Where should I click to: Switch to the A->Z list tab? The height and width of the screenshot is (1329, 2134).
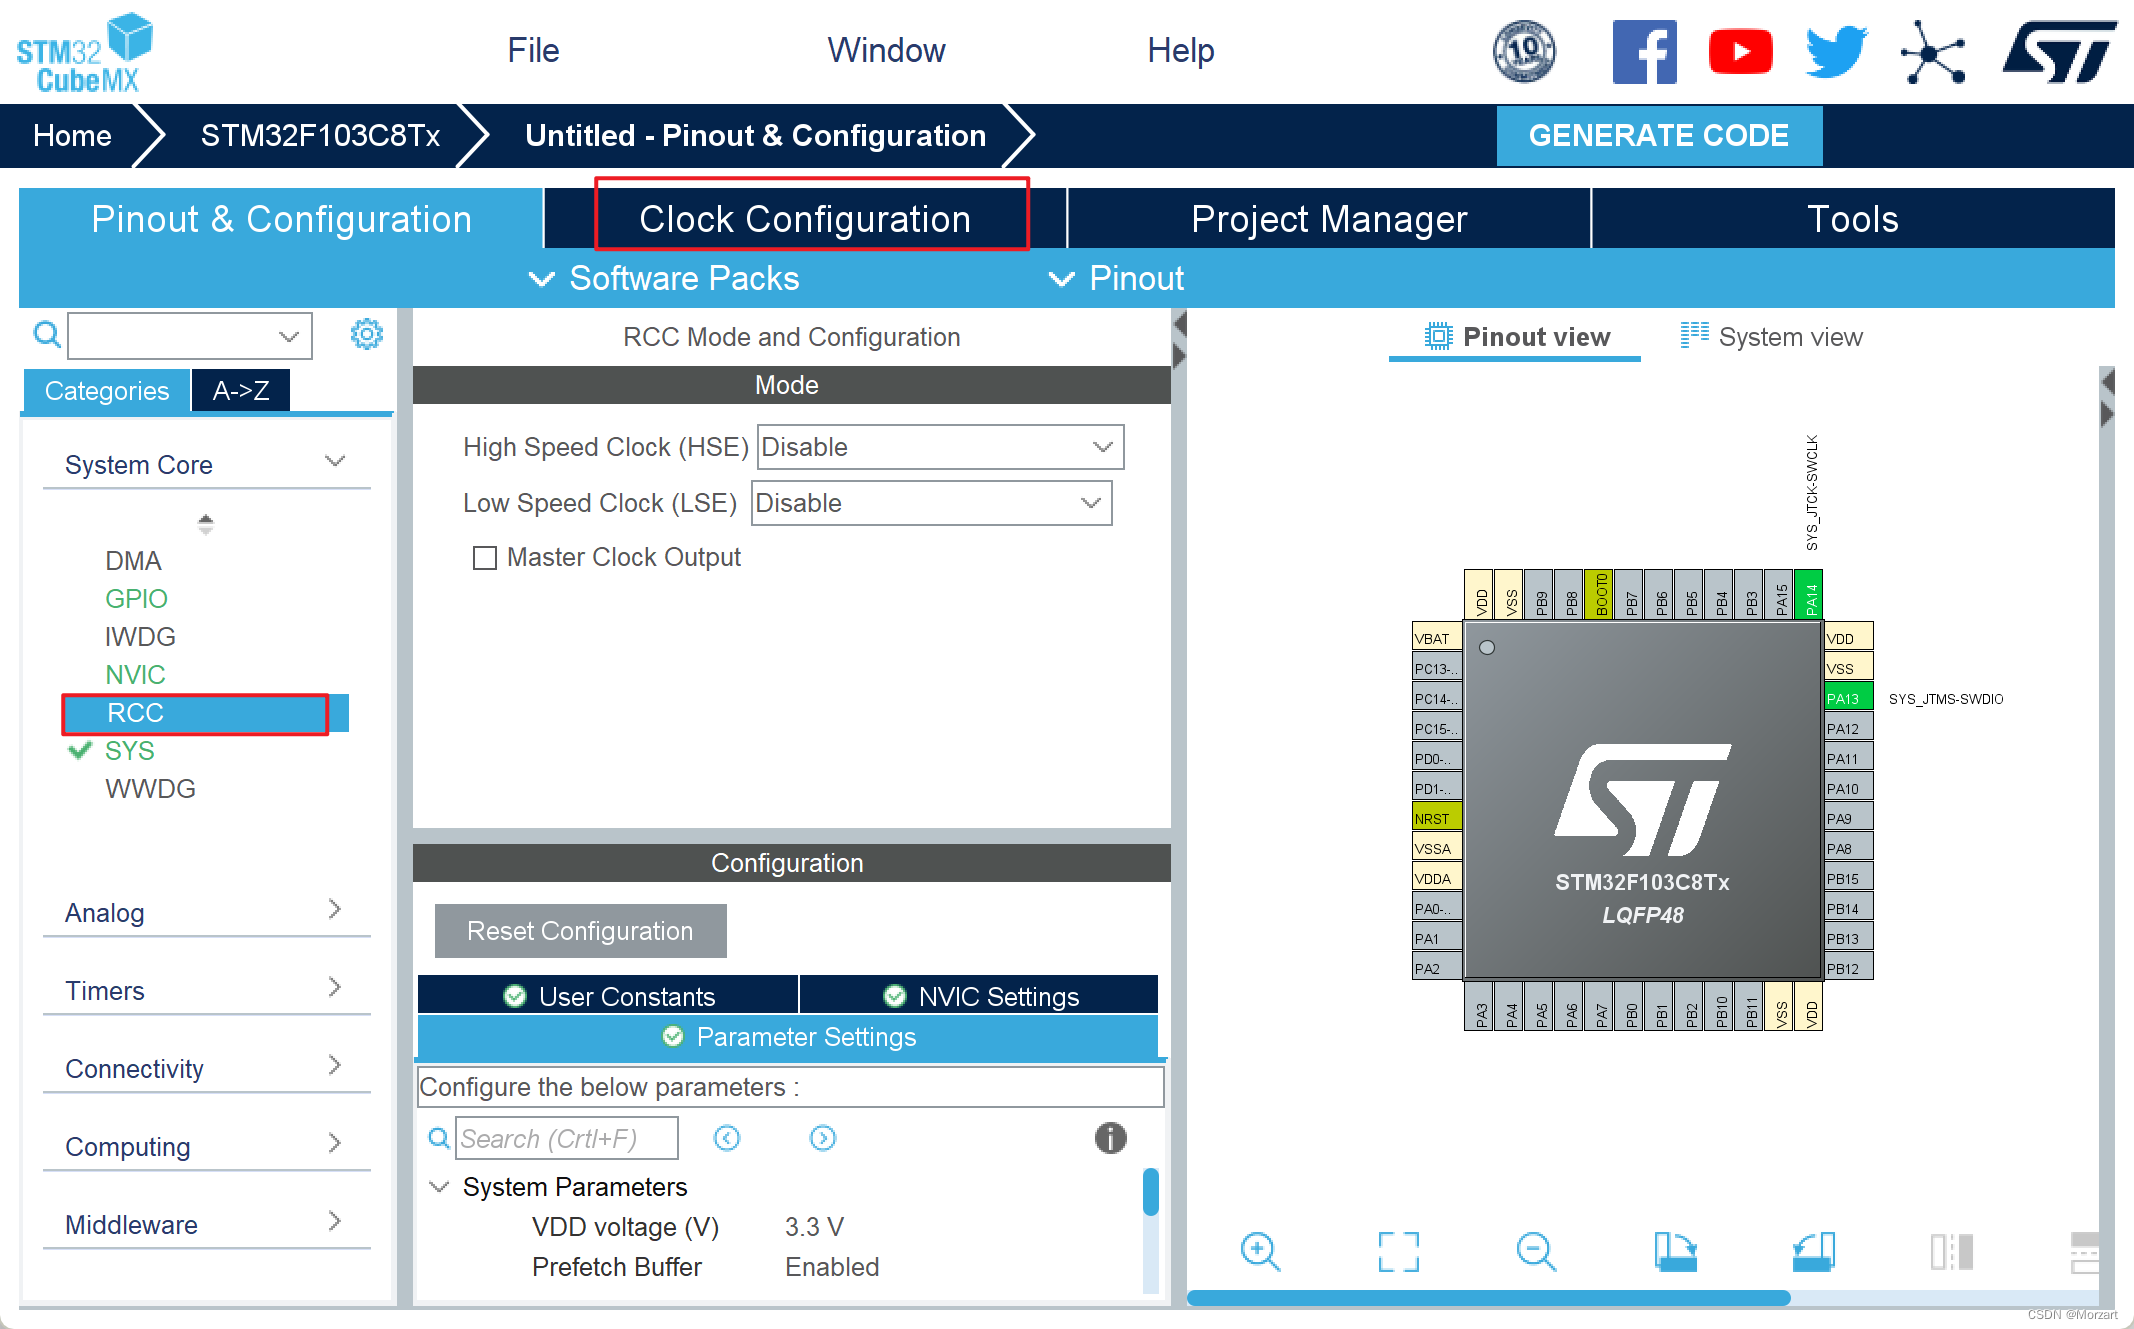click(x=241, y=390)
